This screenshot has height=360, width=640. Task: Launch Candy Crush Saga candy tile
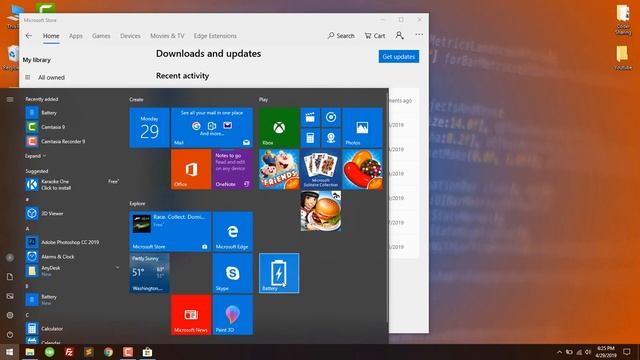point(362,169)
